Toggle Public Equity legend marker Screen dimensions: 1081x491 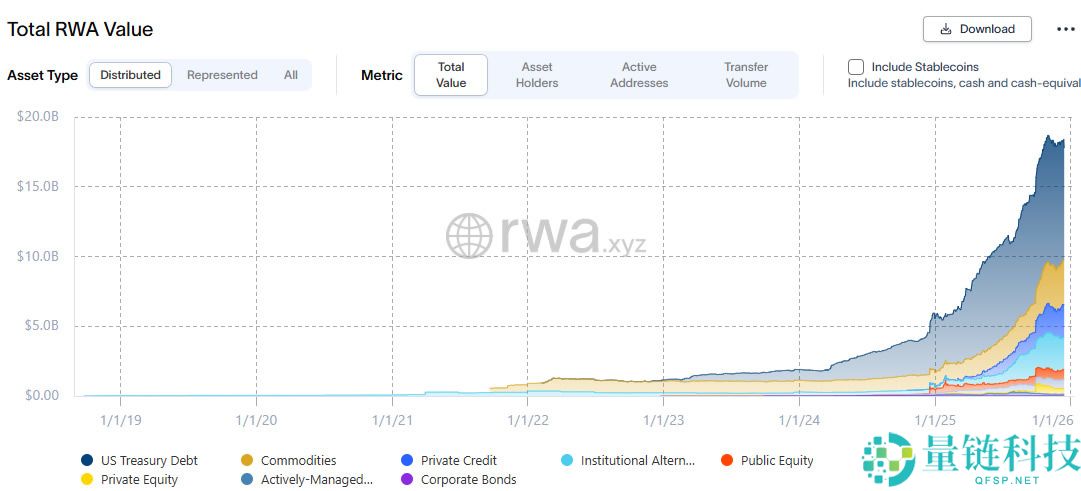(727, 461)
